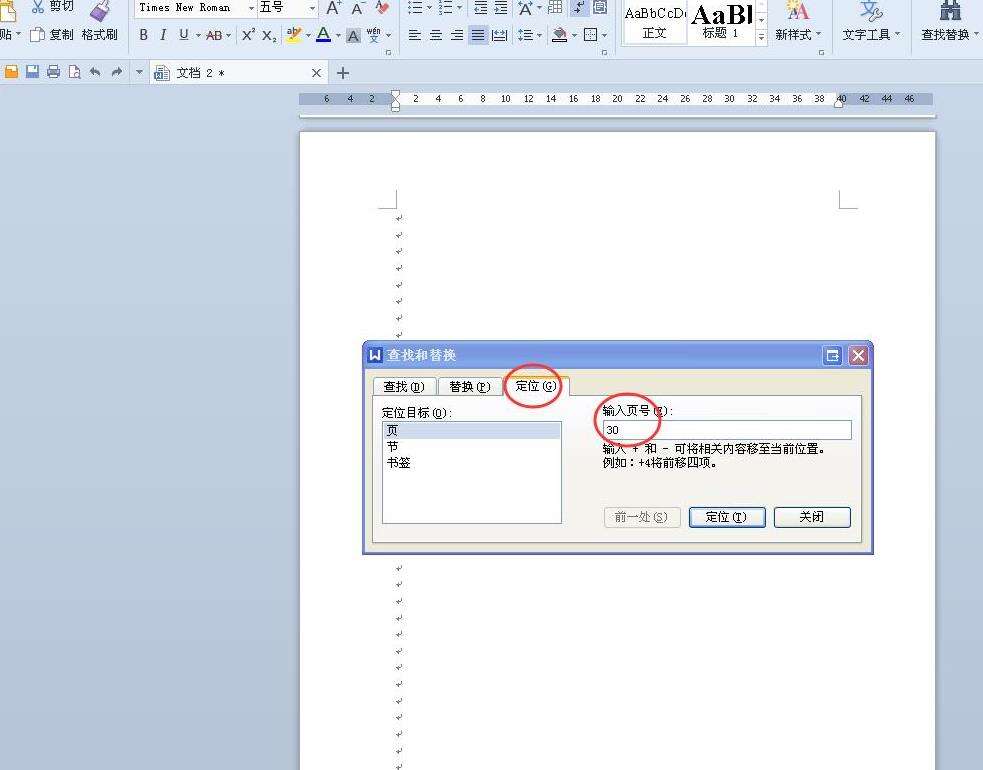Expand the 新样式 dropdown
This screenshot has height=770, width=983.
[x=819, y=35]
